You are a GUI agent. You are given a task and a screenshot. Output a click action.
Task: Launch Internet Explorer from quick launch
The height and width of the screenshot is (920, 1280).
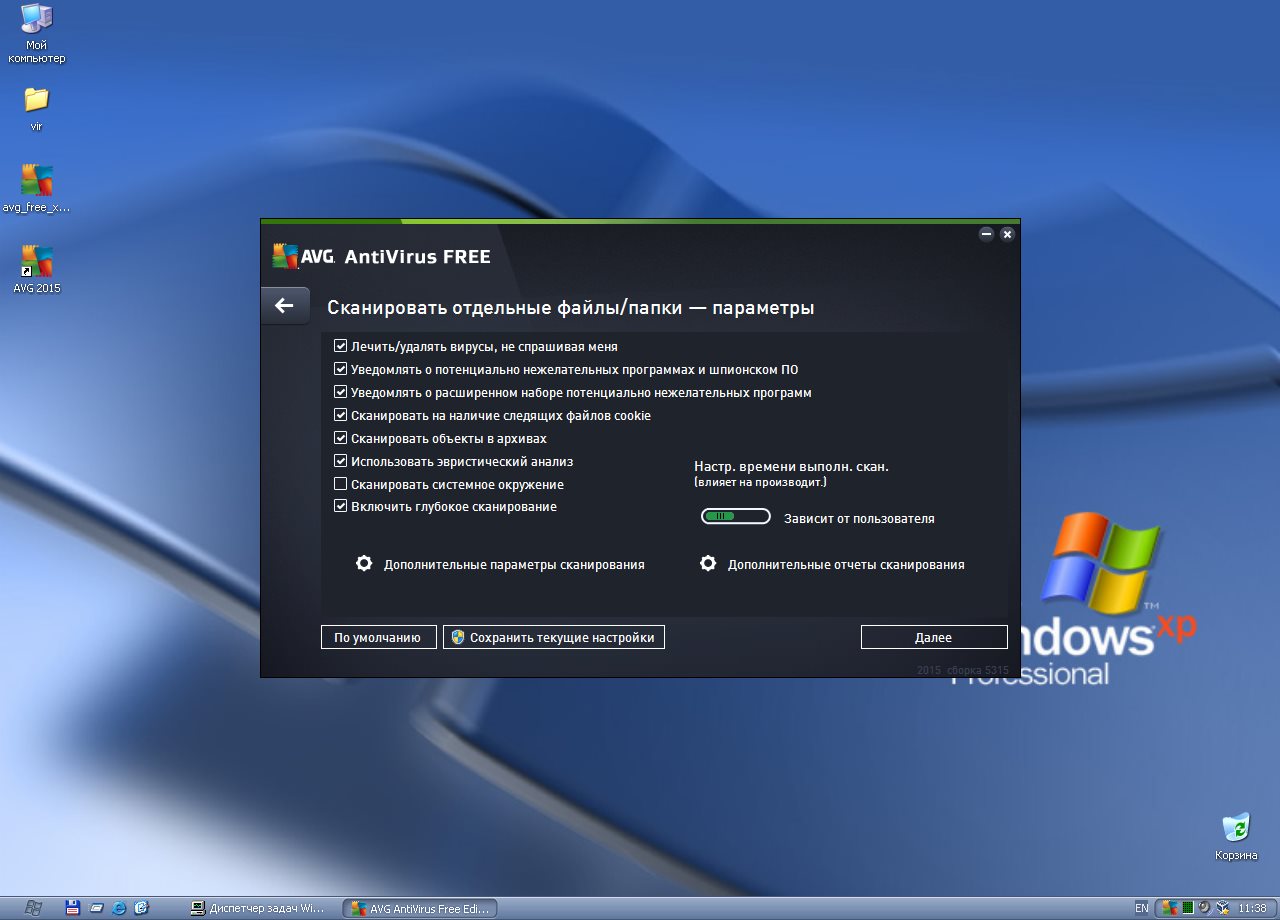click(119, 908)
